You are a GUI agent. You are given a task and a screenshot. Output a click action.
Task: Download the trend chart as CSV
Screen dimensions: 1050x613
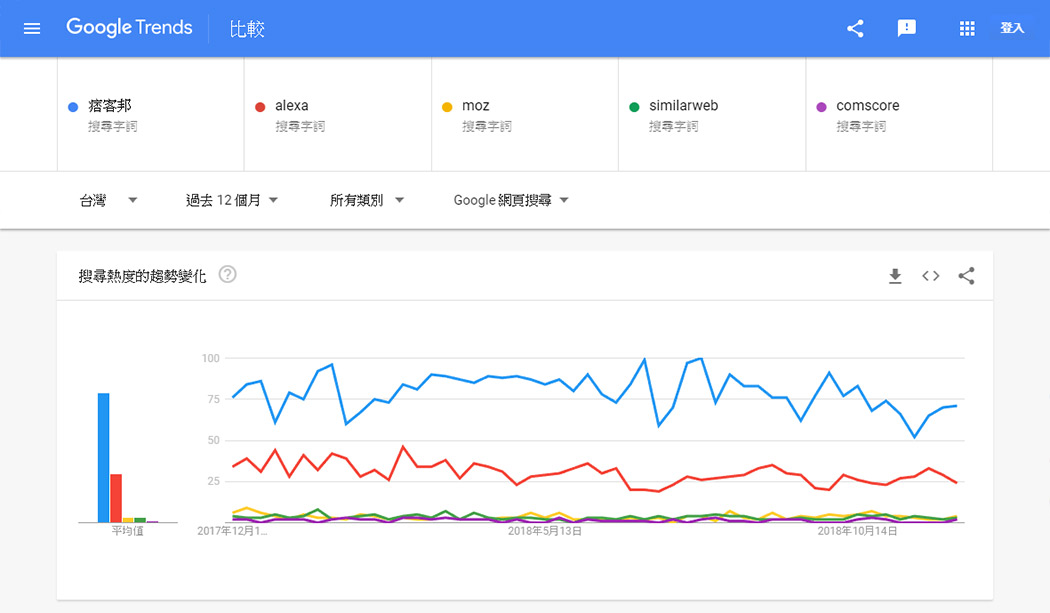click(895, 276)
